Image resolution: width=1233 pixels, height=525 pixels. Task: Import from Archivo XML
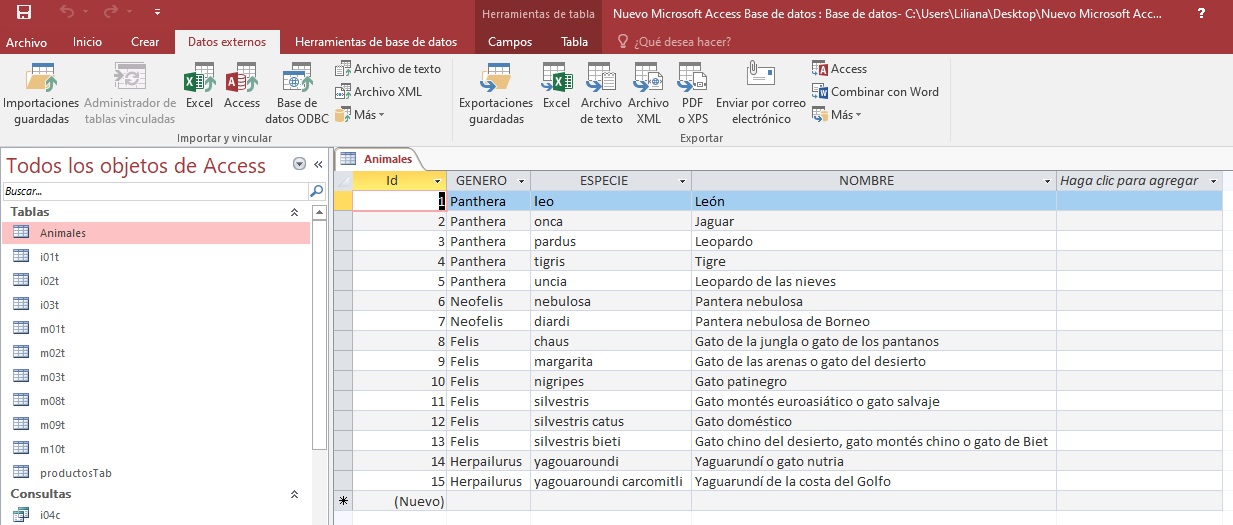[x=379, y=92]
